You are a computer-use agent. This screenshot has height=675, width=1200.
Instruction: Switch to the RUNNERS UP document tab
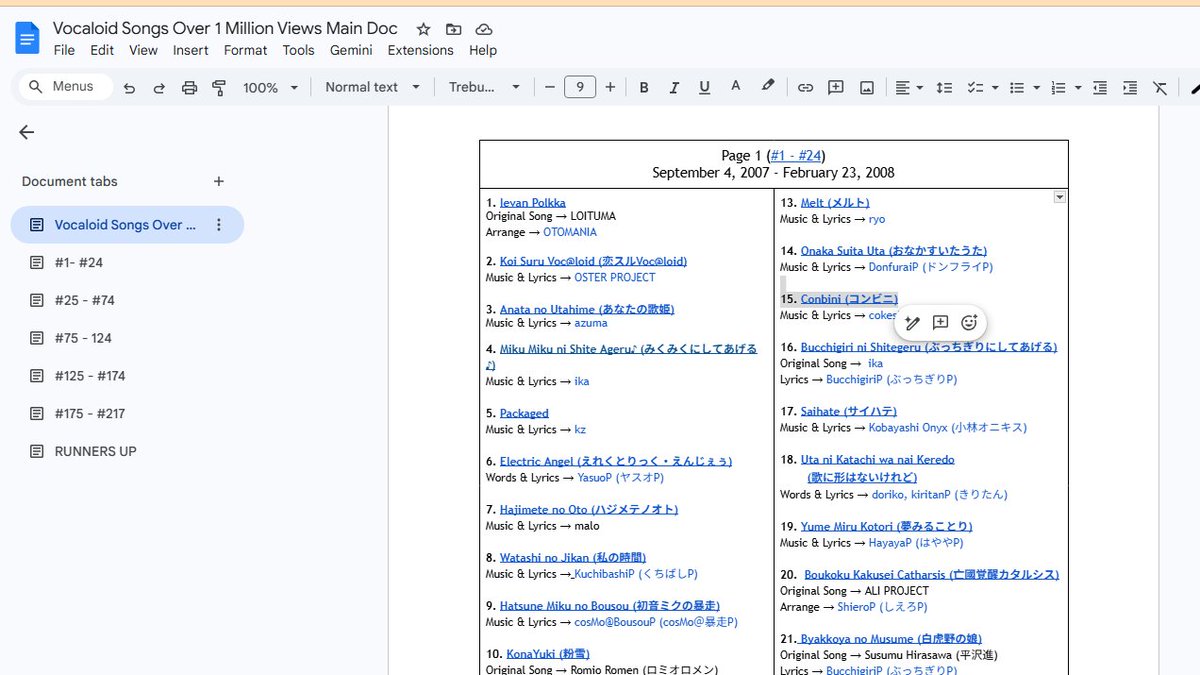[x=94, y=451]
